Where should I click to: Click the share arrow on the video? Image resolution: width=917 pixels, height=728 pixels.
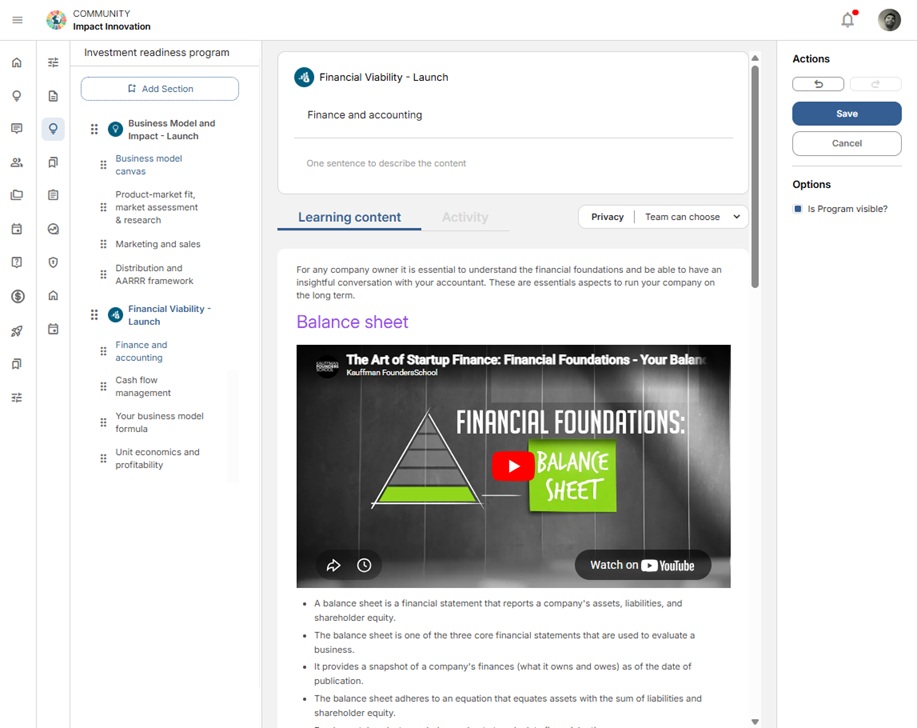(334, 565)
